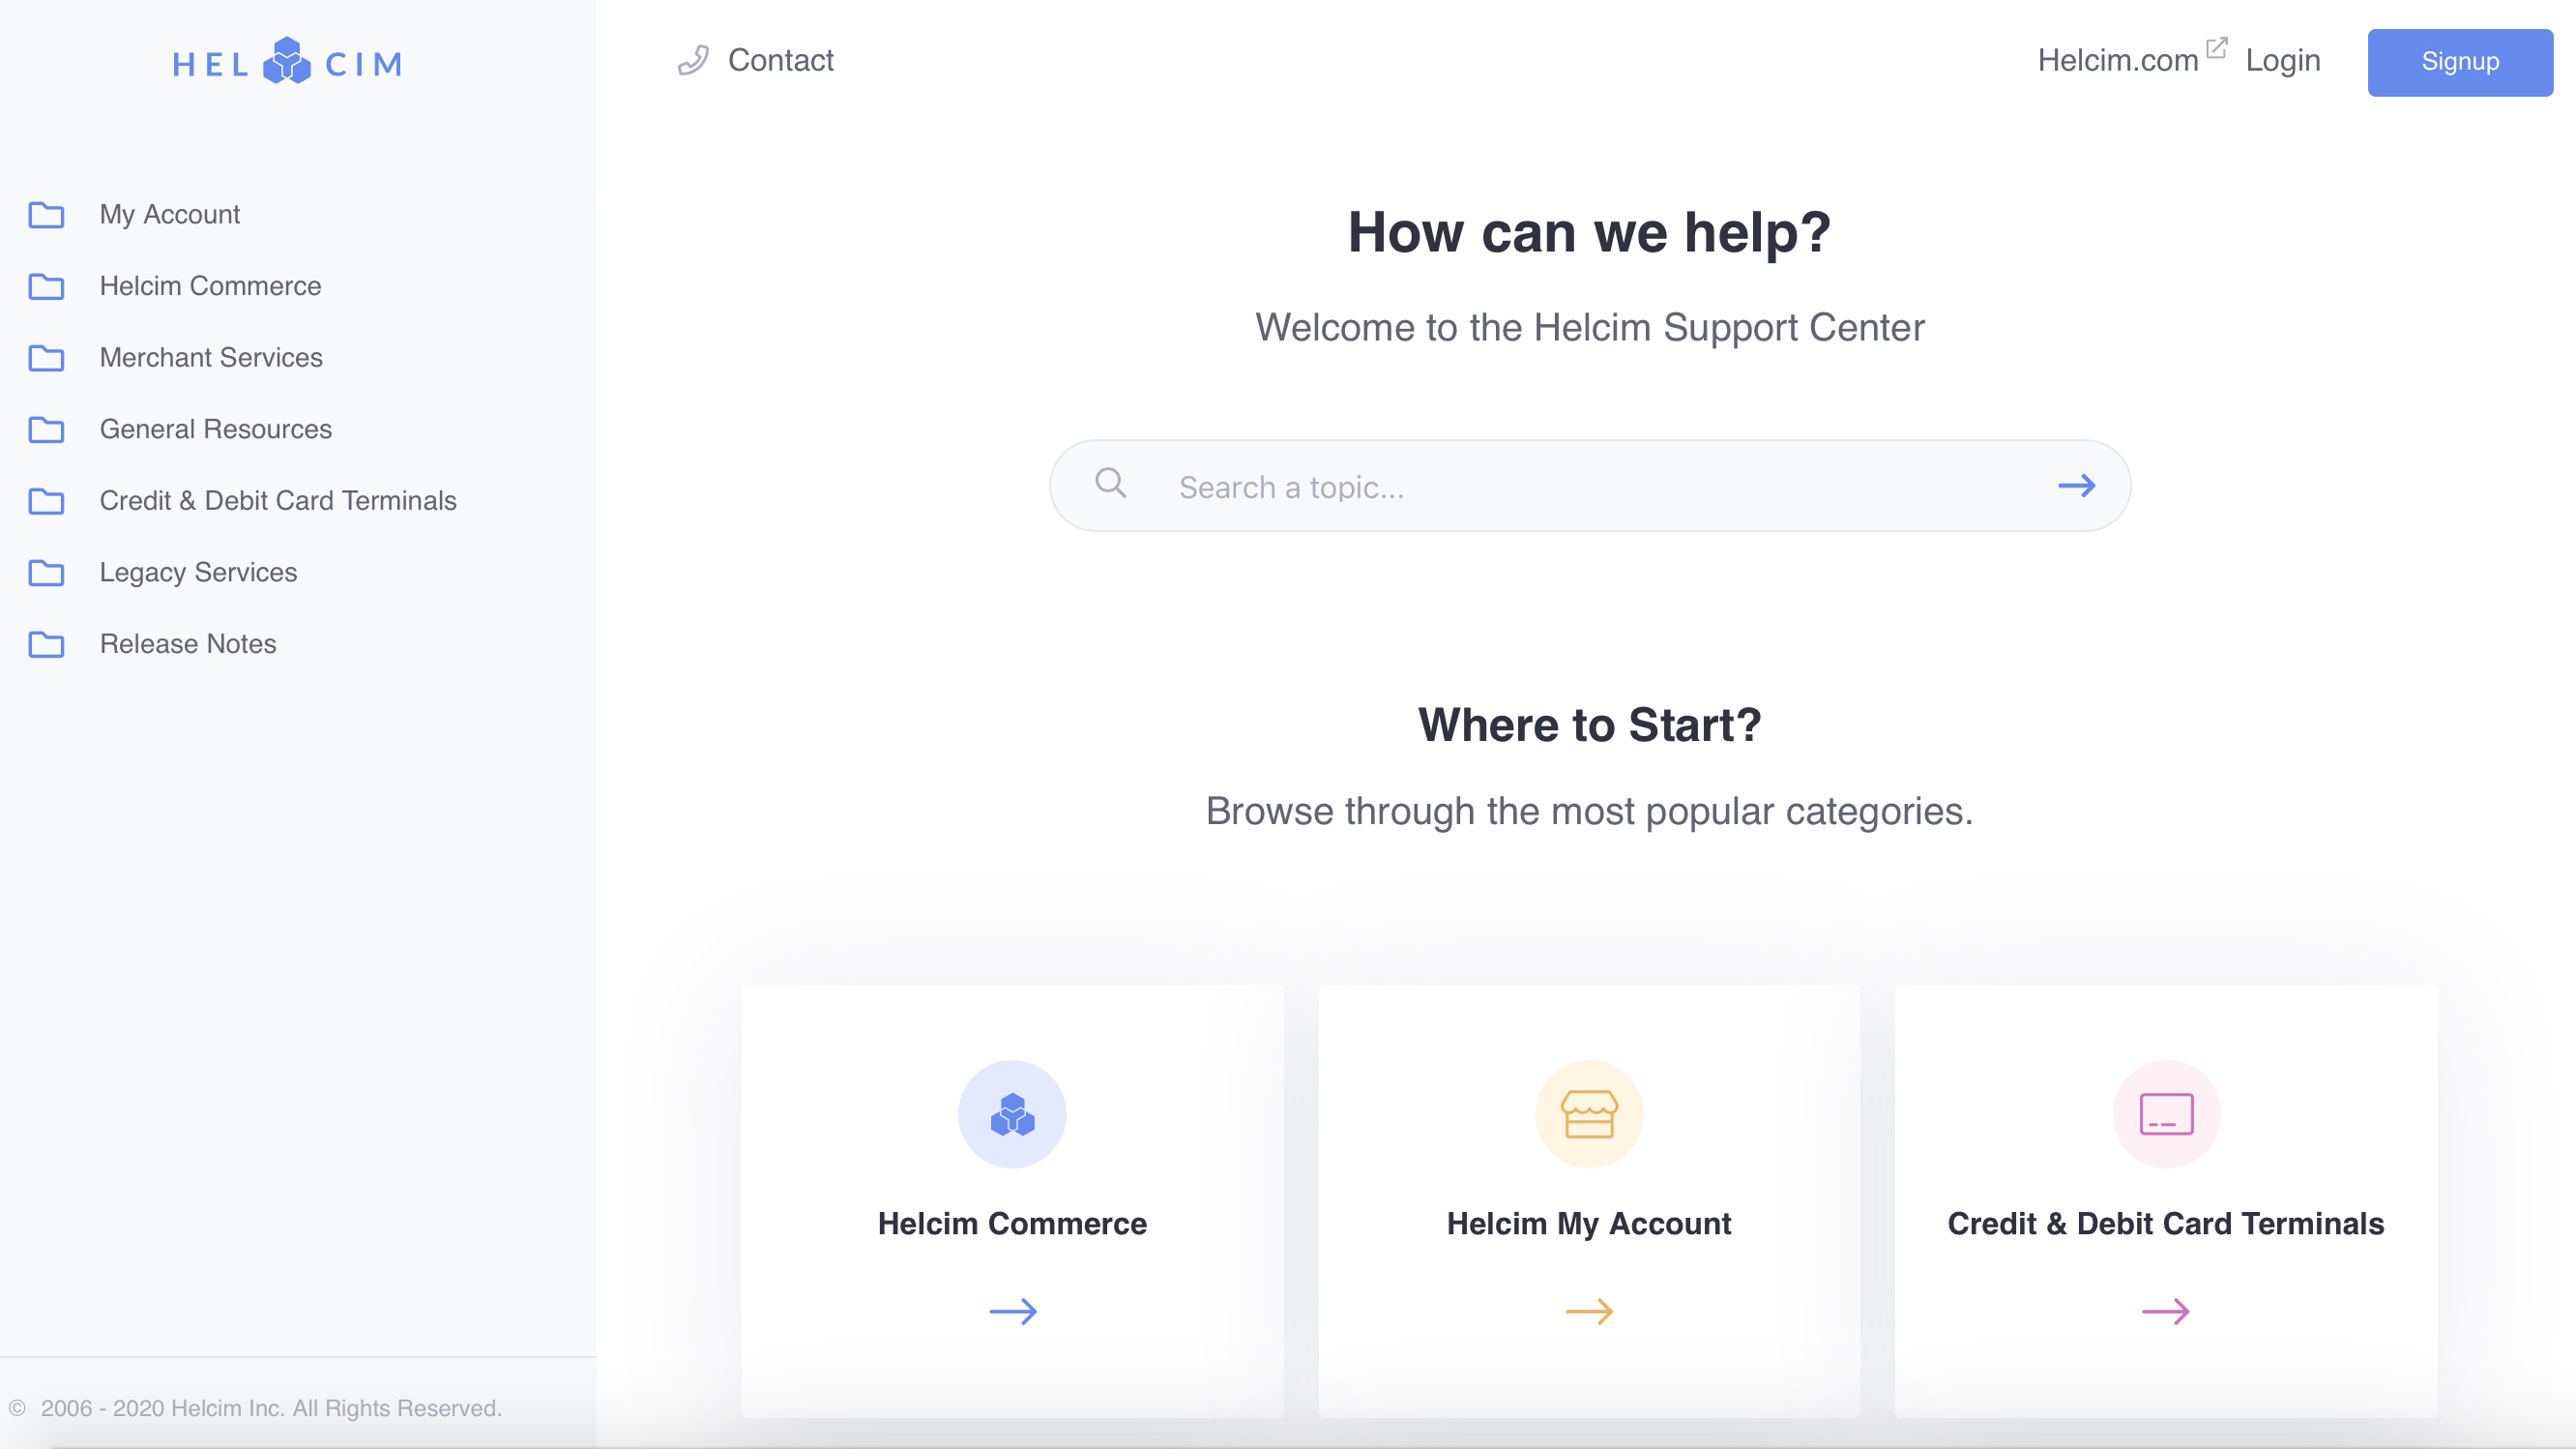Click the Helcim My Account store icon
Viewport: 2576px width, 1449px height.
coord(1587,1112)
